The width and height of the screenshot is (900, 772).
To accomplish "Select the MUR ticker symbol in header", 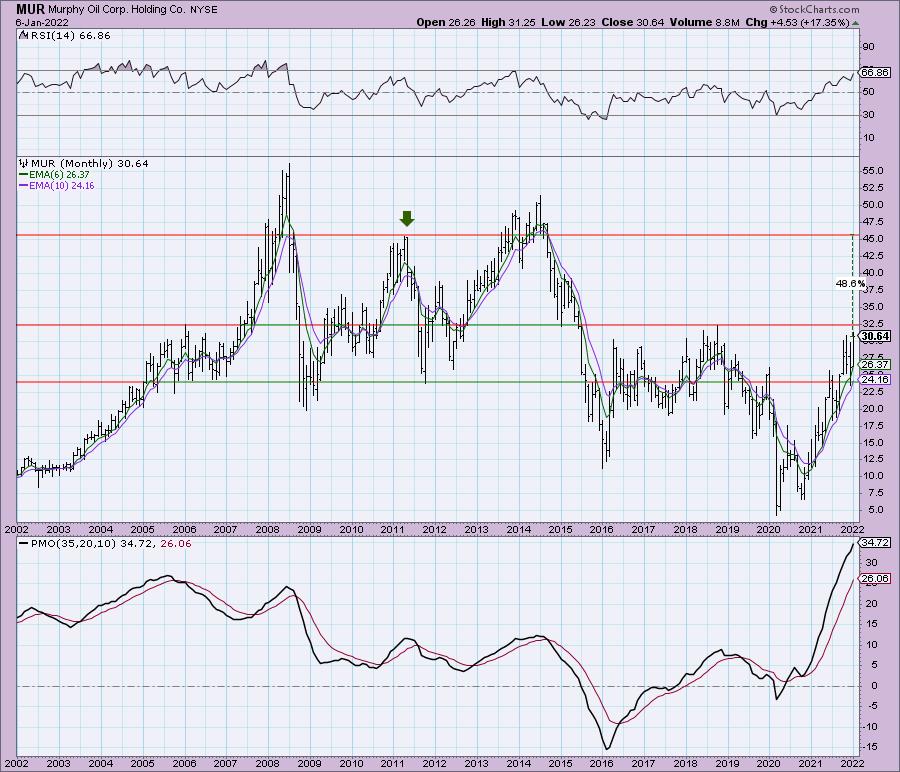I will click(30, 9).
